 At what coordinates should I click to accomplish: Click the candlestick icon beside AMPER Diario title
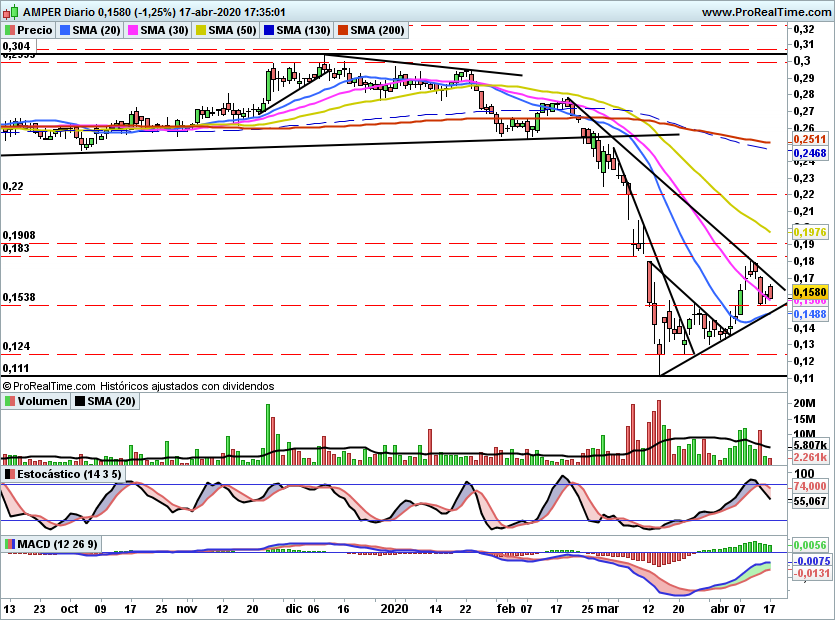[11, 11]
